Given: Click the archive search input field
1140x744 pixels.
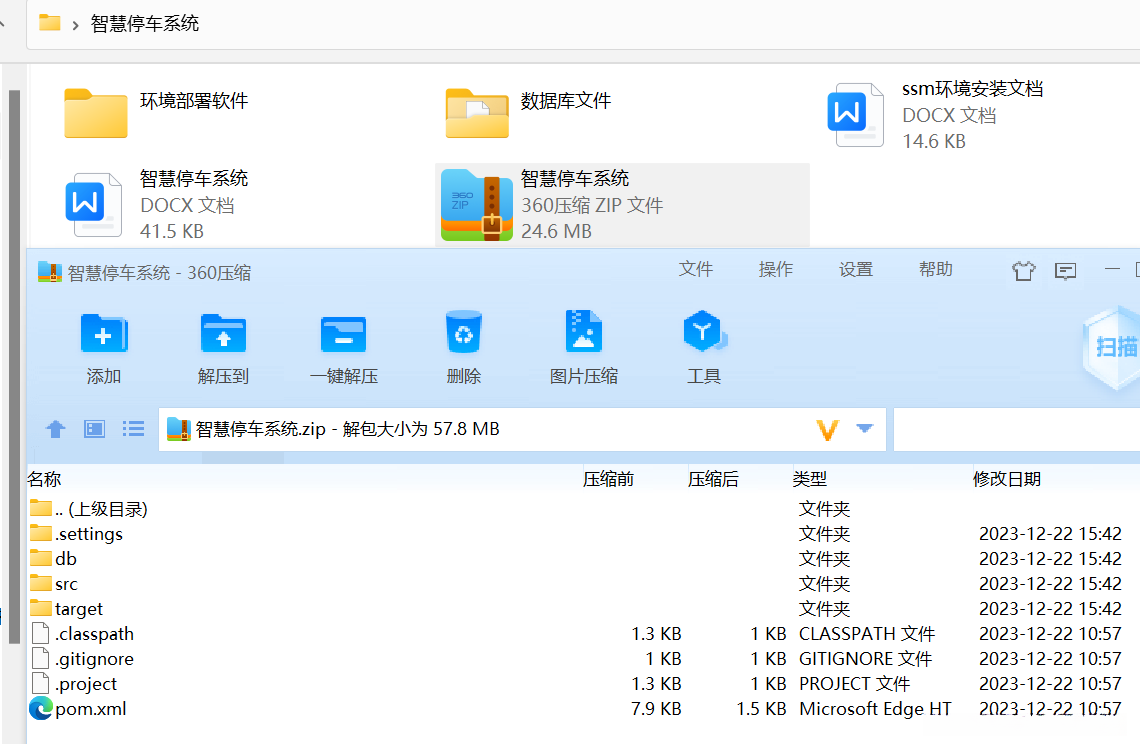Looking at the screenshot, I should 1016,429.
